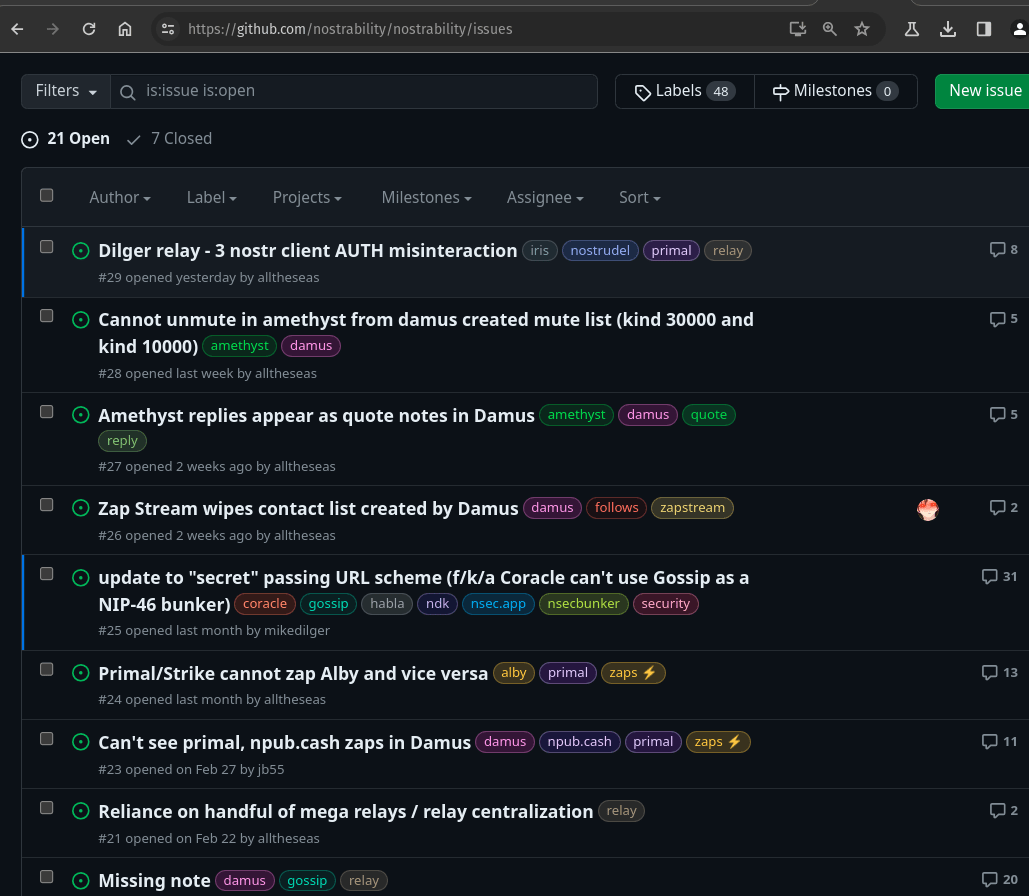1029x896 pixels.
Task: Select the checkbox for Dilger relay issue
Action: tap(47, 247)
